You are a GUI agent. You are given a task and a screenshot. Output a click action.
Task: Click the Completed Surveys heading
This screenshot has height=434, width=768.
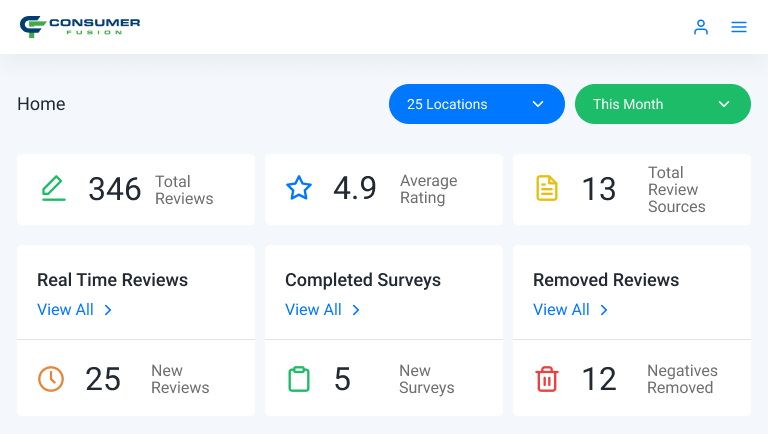tap(363, 280)
